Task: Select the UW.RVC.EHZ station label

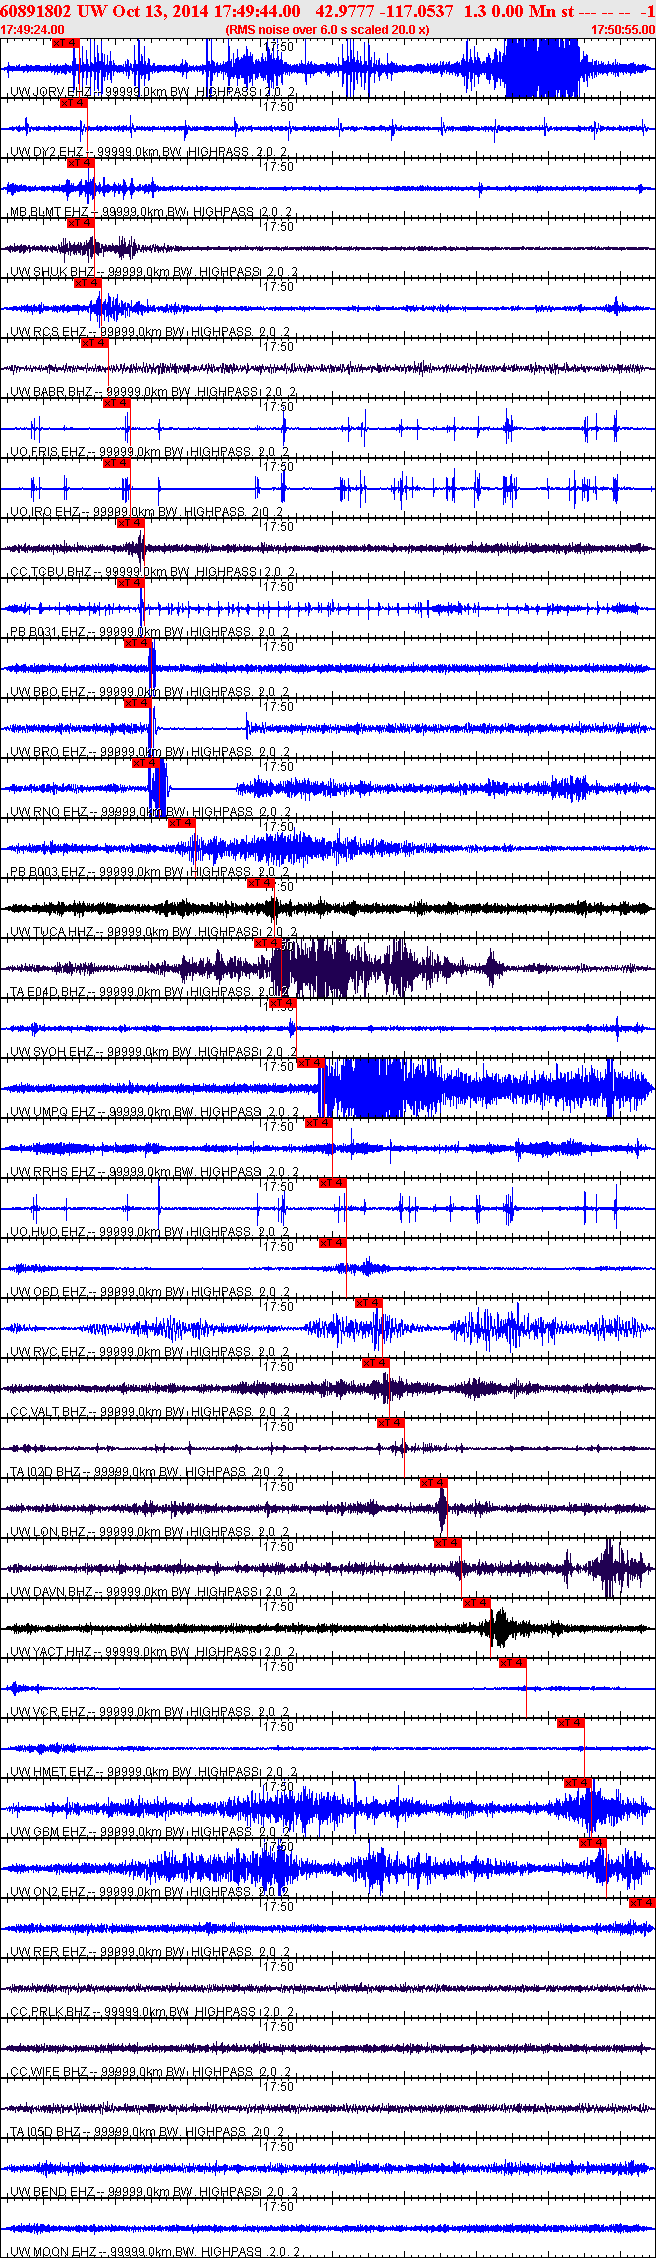Action: [x=48, y=1352]
